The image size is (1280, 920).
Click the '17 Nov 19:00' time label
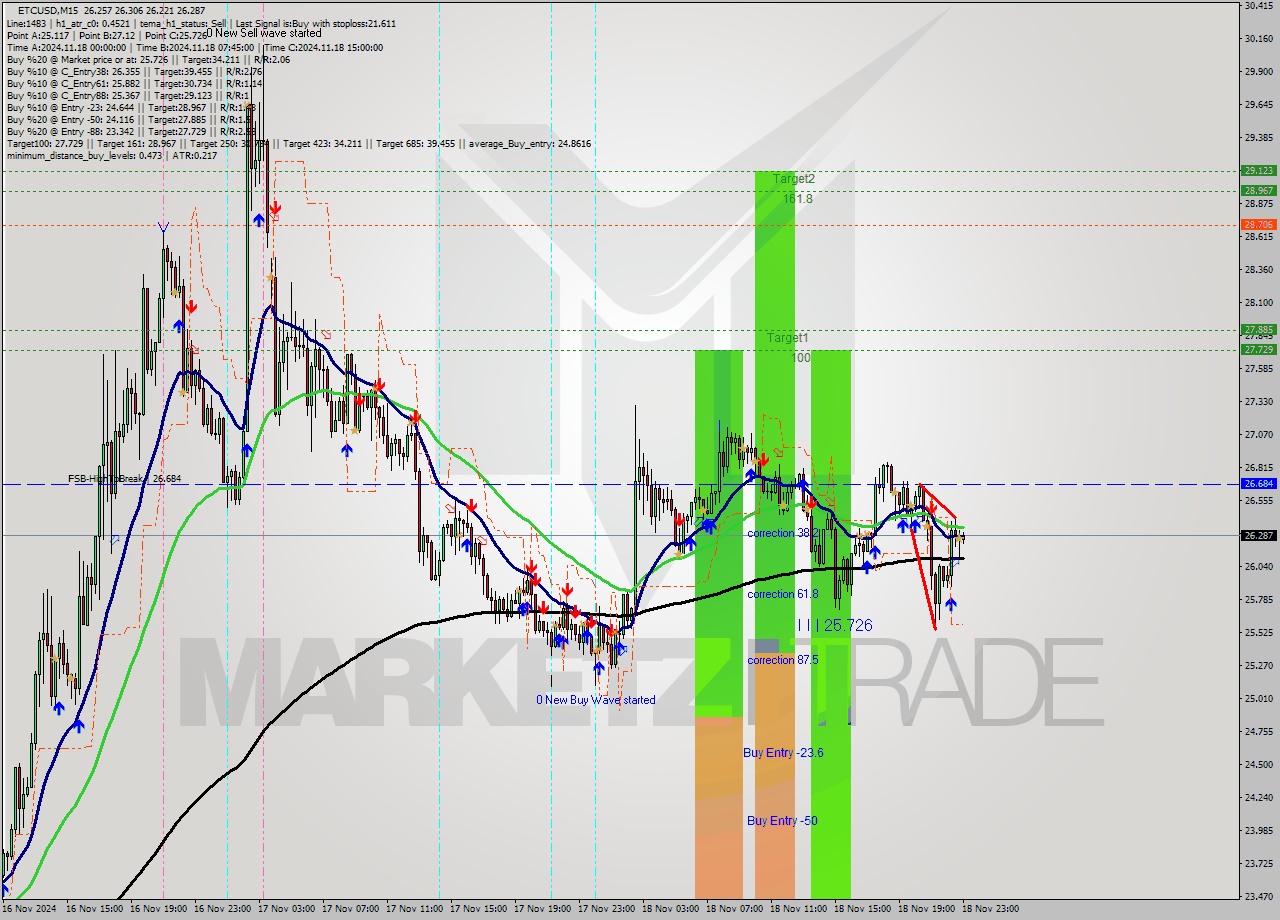(x=542, y=909)
